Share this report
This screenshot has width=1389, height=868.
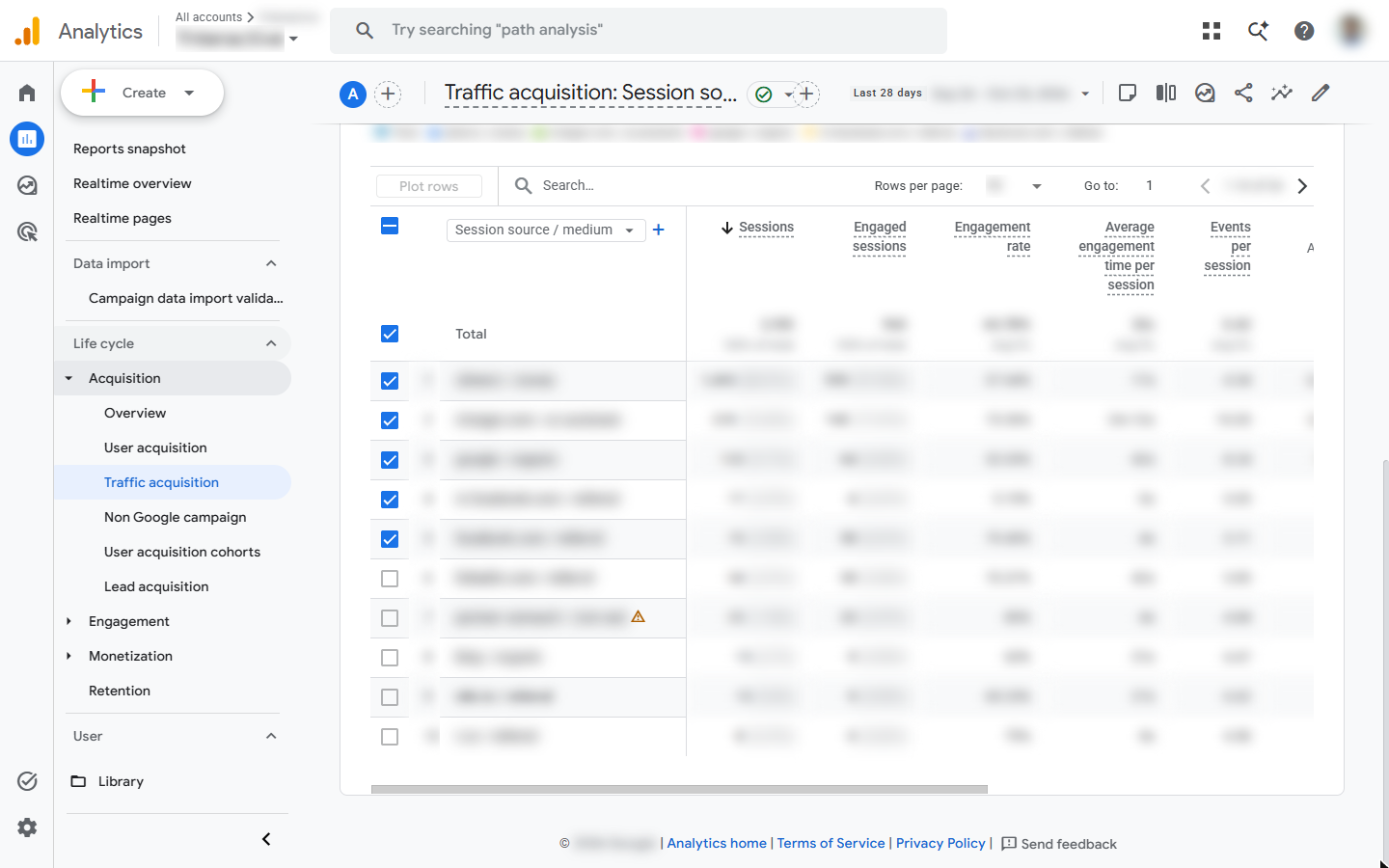coord(1244,93)
